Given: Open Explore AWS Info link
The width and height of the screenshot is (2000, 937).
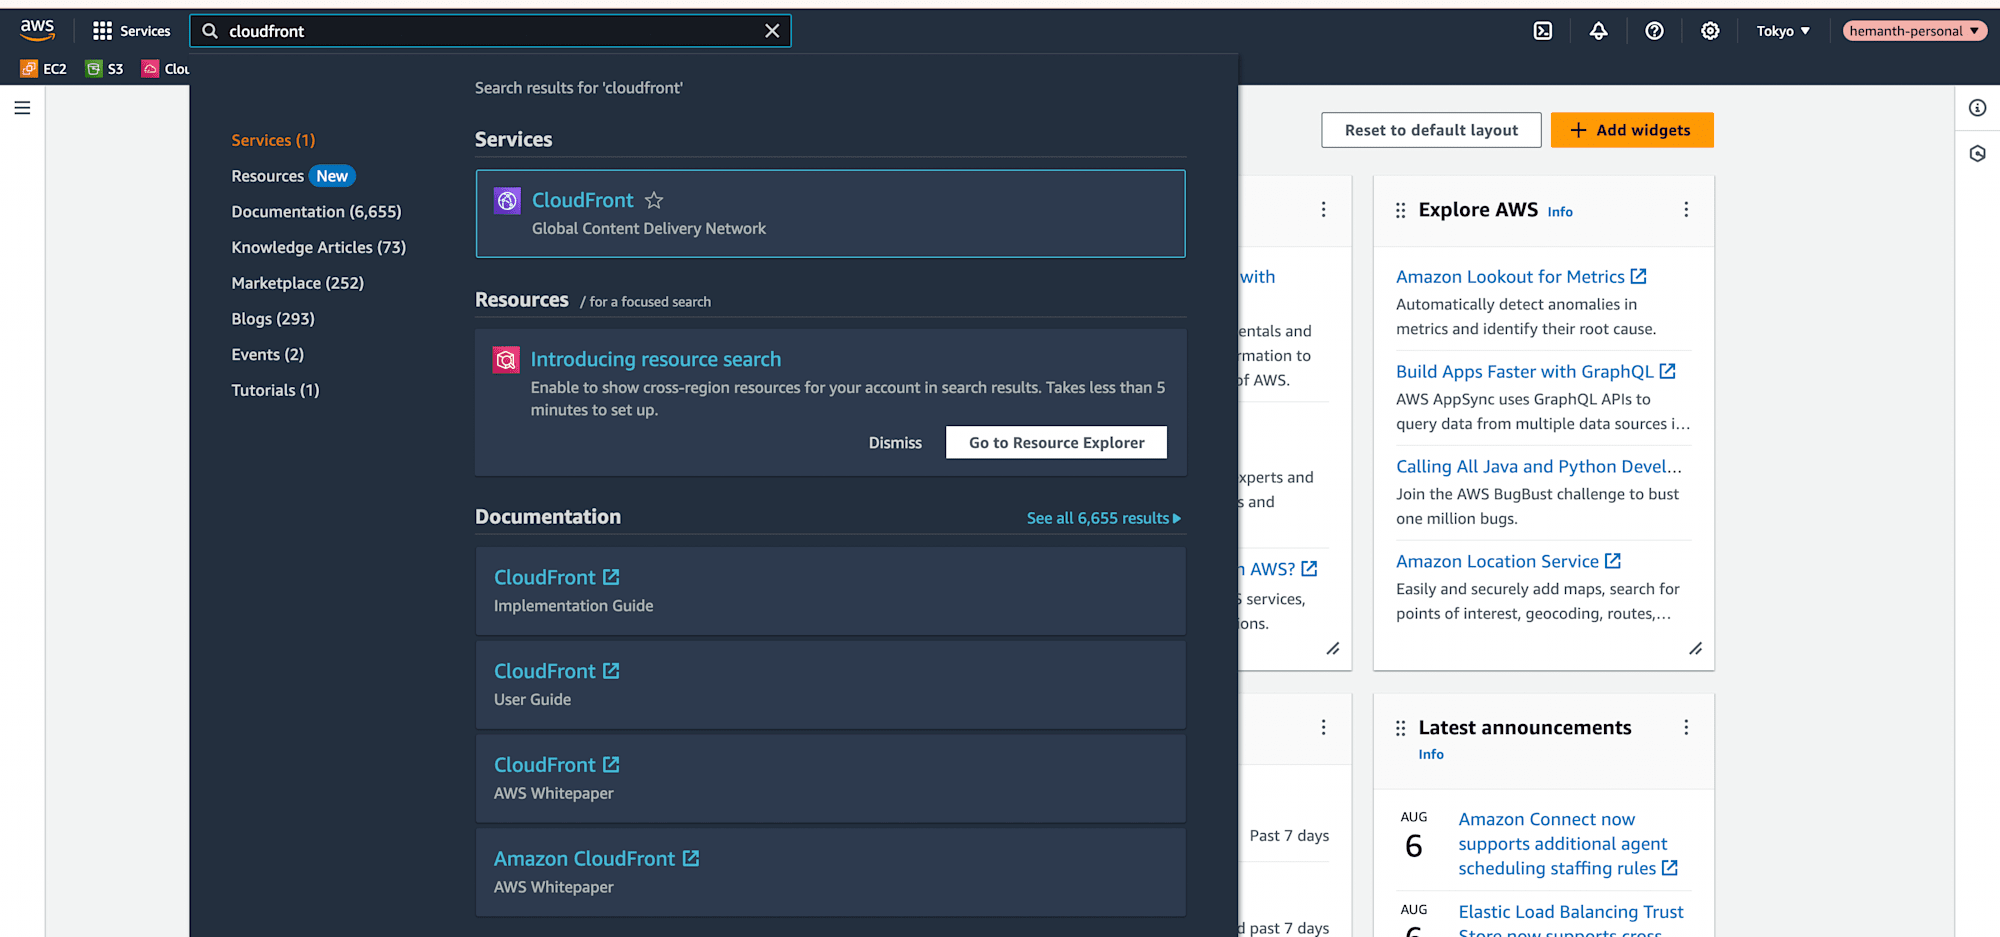Looking at the screenshot, I should [1560, 212].
